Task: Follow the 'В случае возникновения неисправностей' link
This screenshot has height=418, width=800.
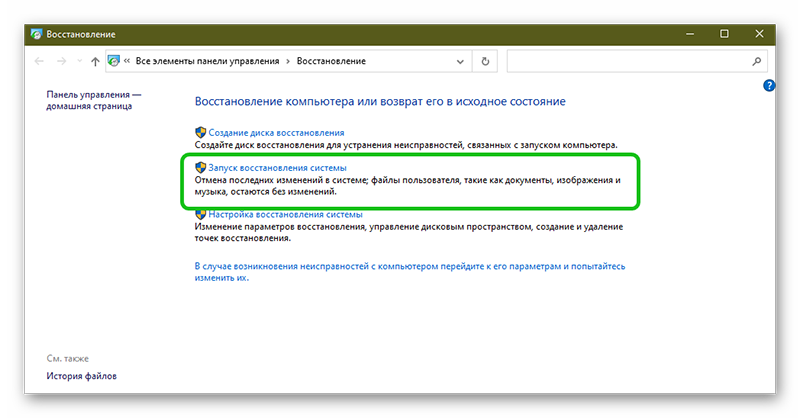Action: pyautogui.click(x=410, y=272)
